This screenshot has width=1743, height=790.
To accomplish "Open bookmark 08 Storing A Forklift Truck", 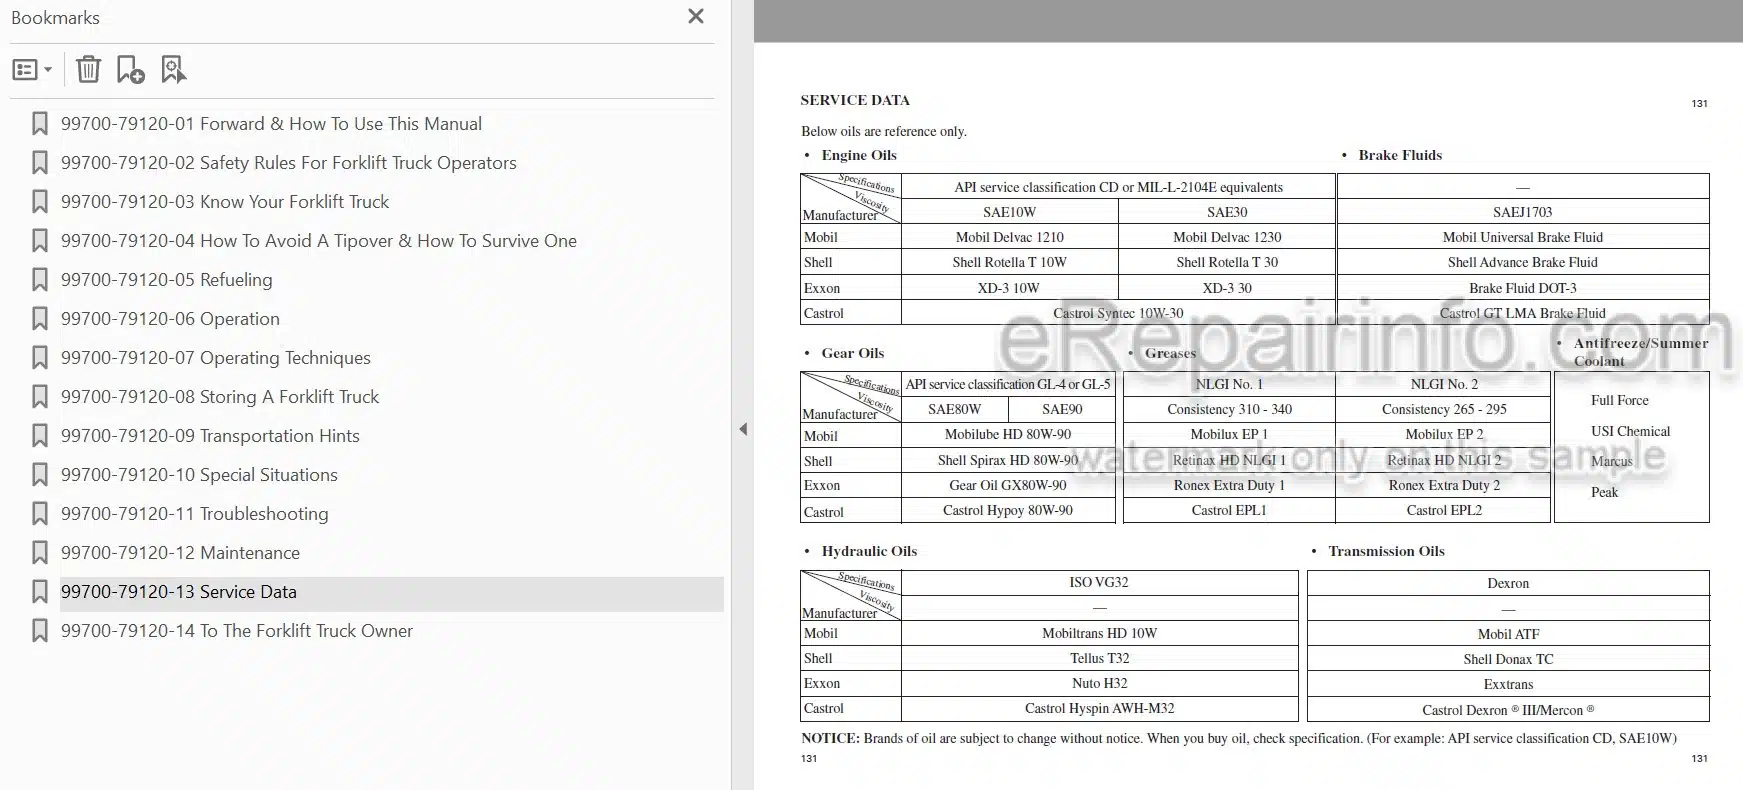I will 220,397.
